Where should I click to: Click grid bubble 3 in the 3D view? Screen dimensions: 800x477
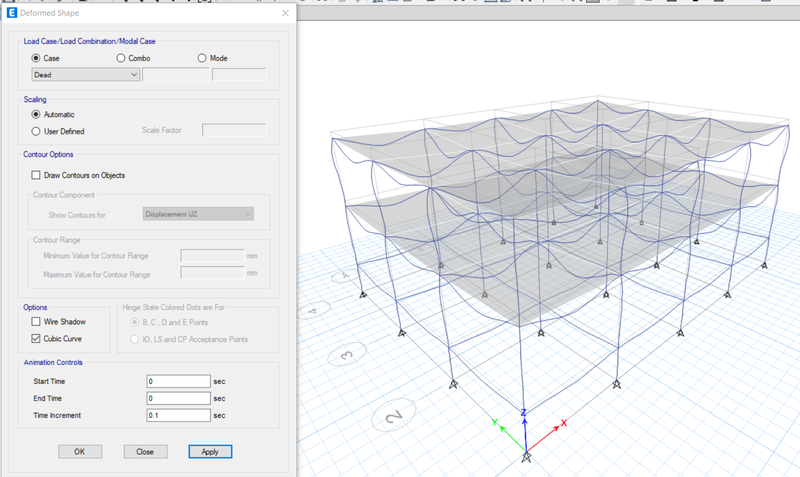point(347,354)
